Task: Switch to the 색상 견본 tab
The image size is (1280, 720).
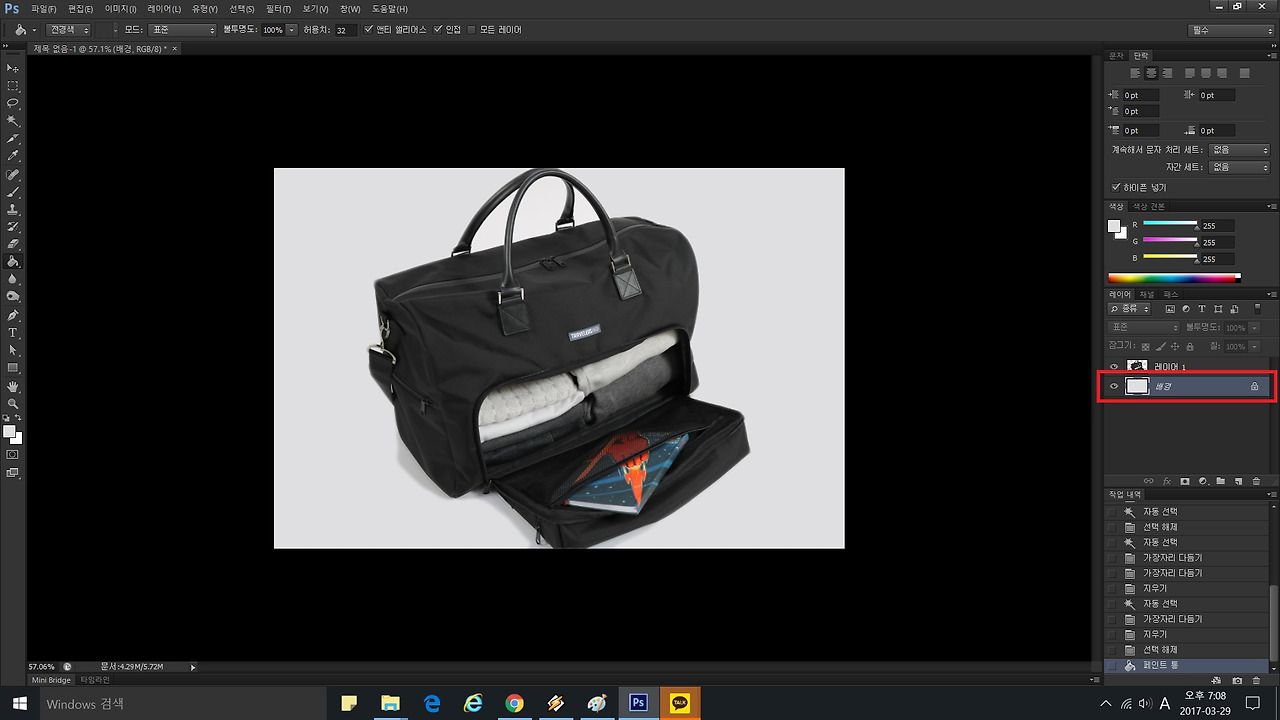Action: 1149,206
